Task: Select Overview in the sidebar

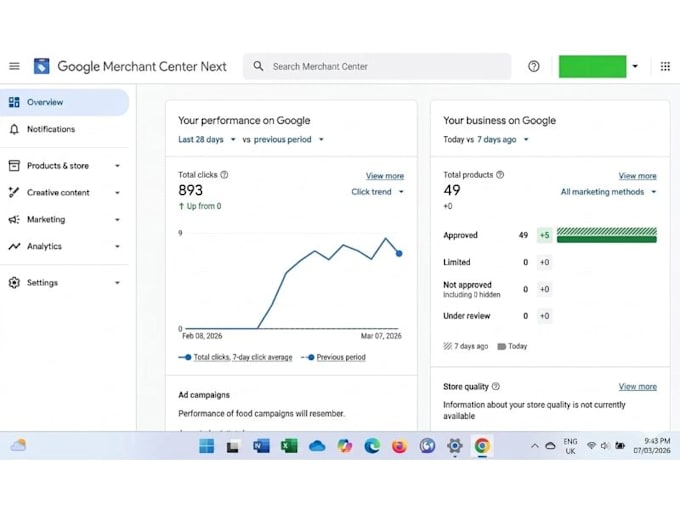Action: pyautogui.click(x=64, y=102)
